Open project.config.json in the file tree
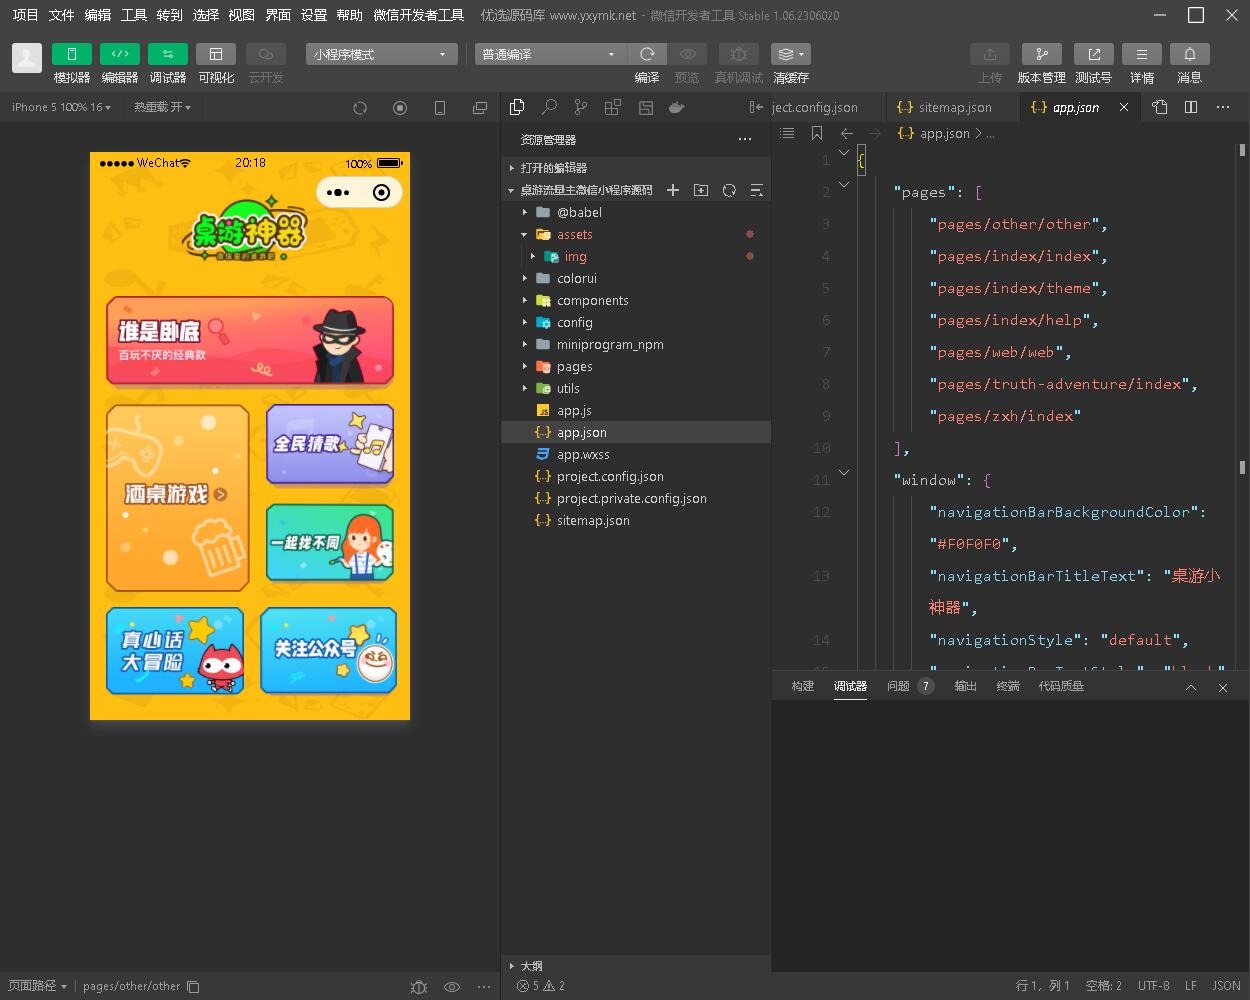 [x=636, y=476]
